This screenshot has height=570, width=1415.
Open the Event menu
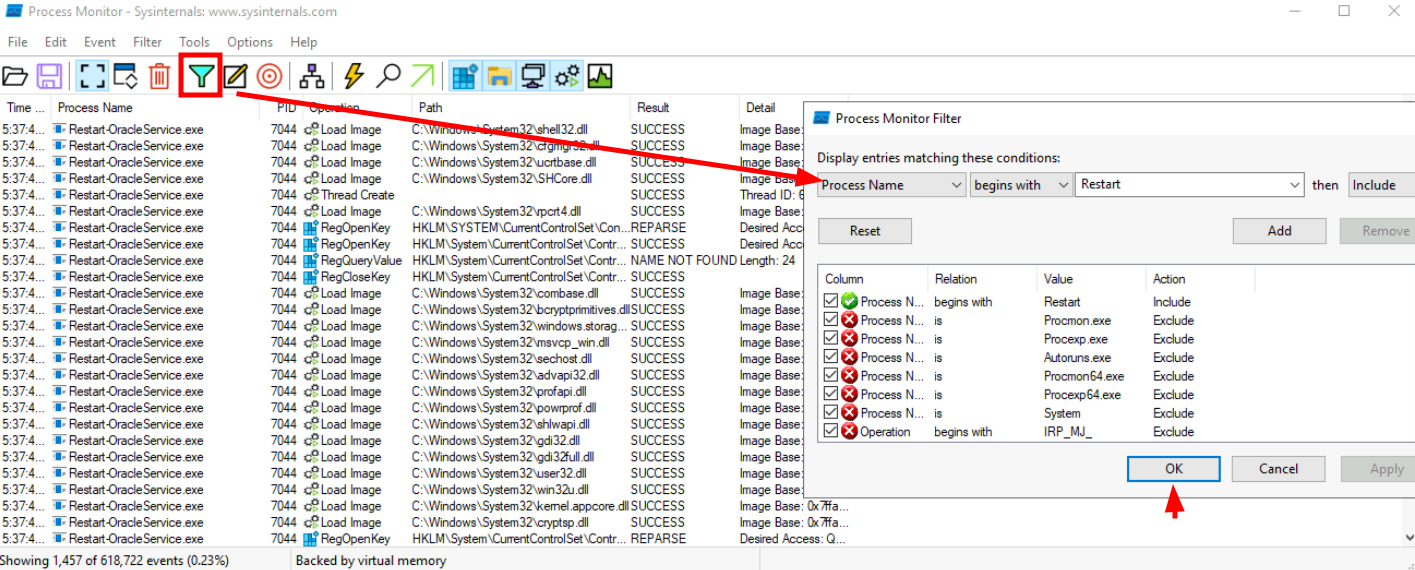coord(100,42)
